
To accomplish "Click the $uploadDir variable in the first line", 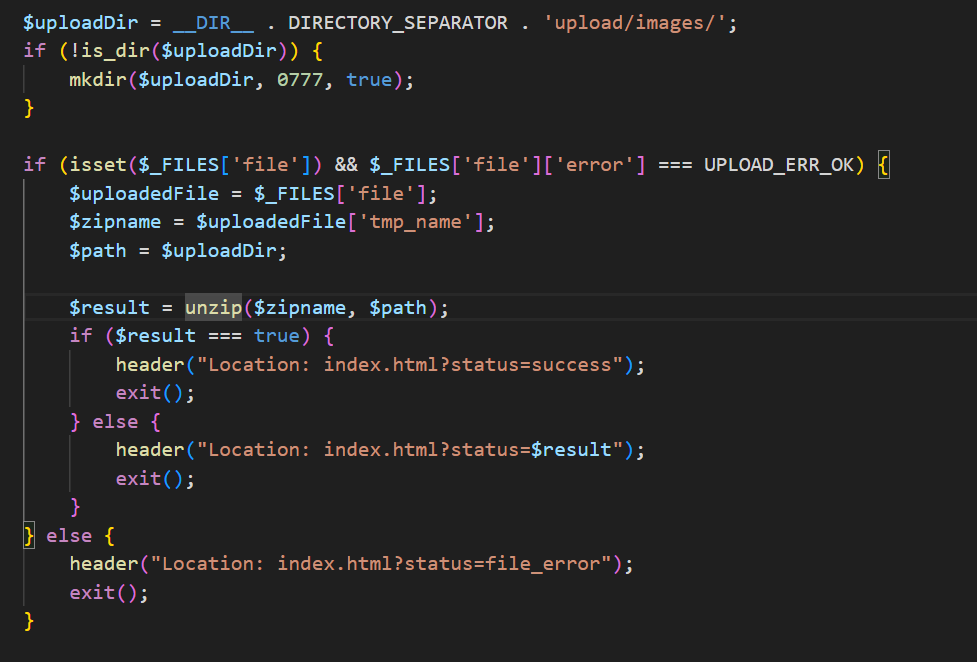I will coord(80,23).
